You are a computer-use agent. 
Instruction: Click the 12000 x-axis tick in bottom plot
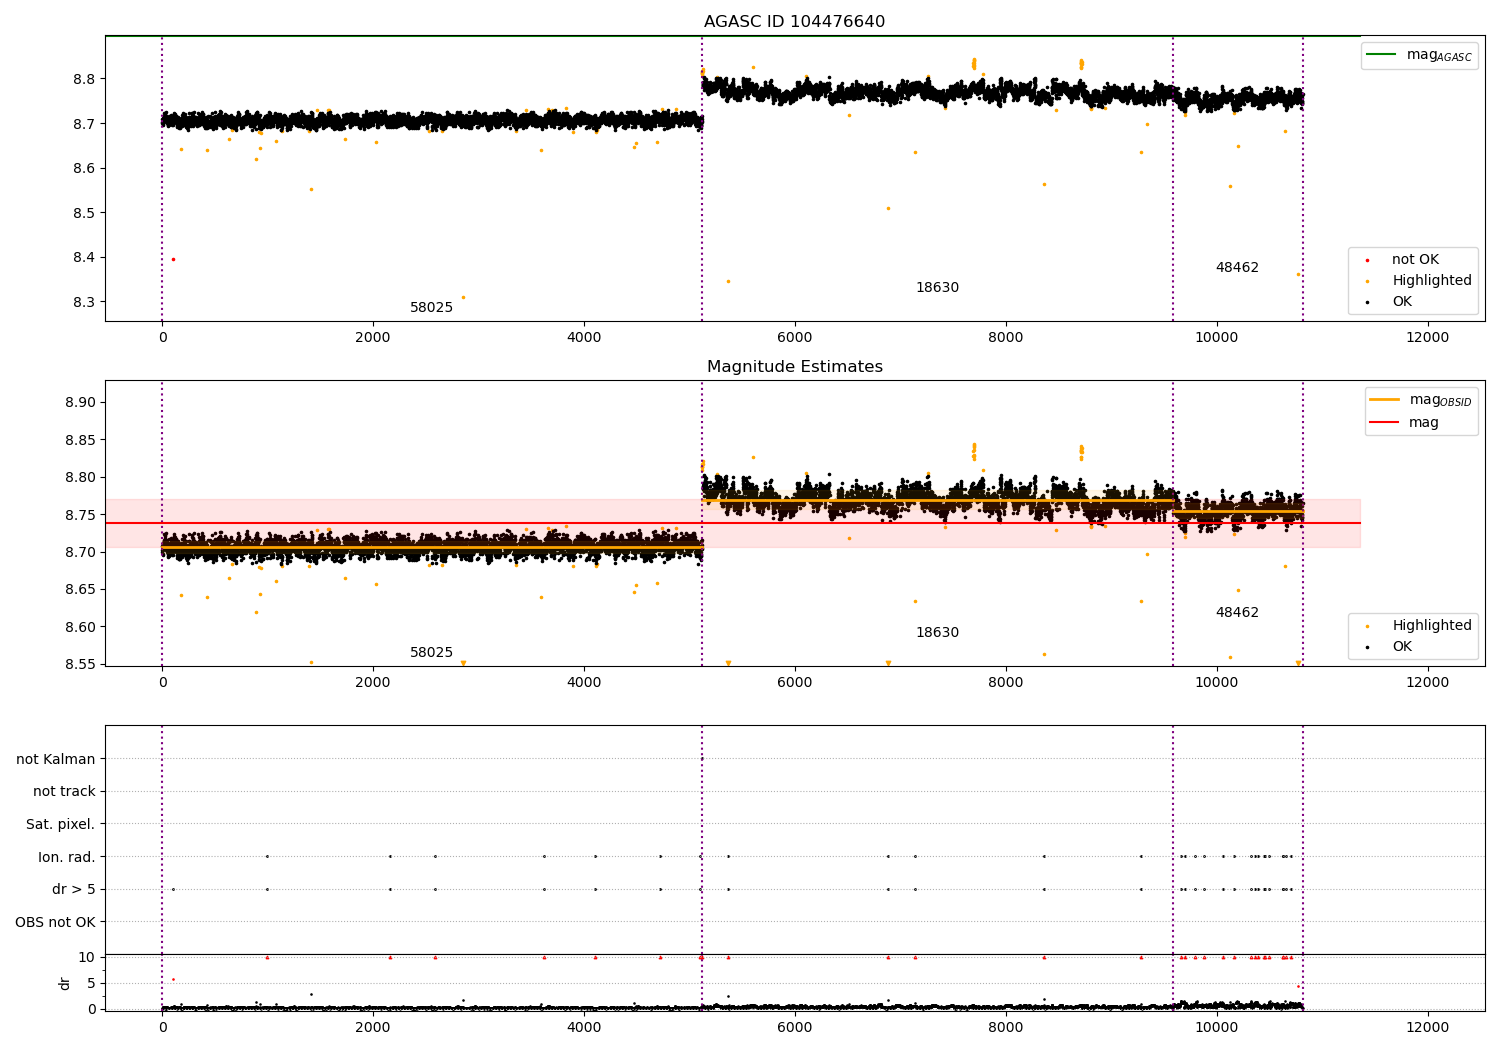tap(1427, 1027)
